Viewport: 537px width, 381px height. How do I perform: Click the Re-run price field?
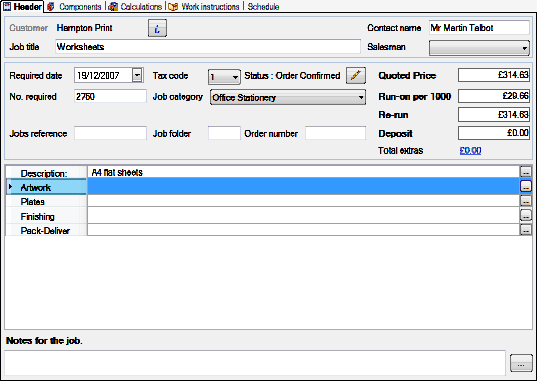(x=494, y=115)
